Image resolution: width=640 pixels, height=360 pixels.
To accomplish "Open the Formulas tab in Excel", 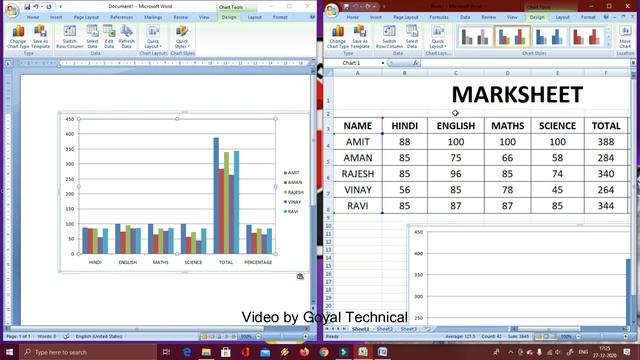I will pos(439,17).
